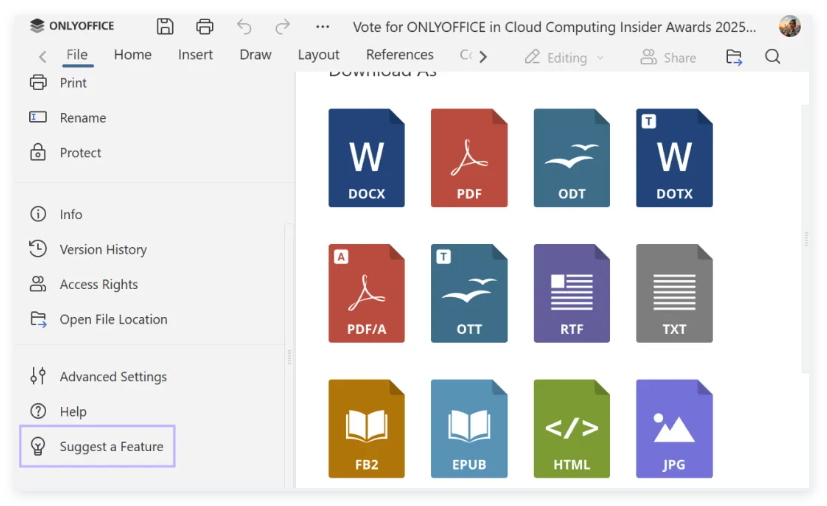Switch to the Home tab

pos(133,55)
